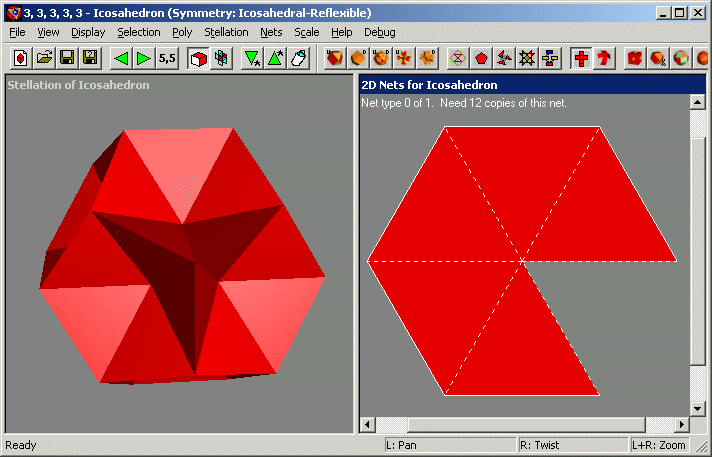Open the Help menu
The image size is (712, 457).
coord(341,32)
